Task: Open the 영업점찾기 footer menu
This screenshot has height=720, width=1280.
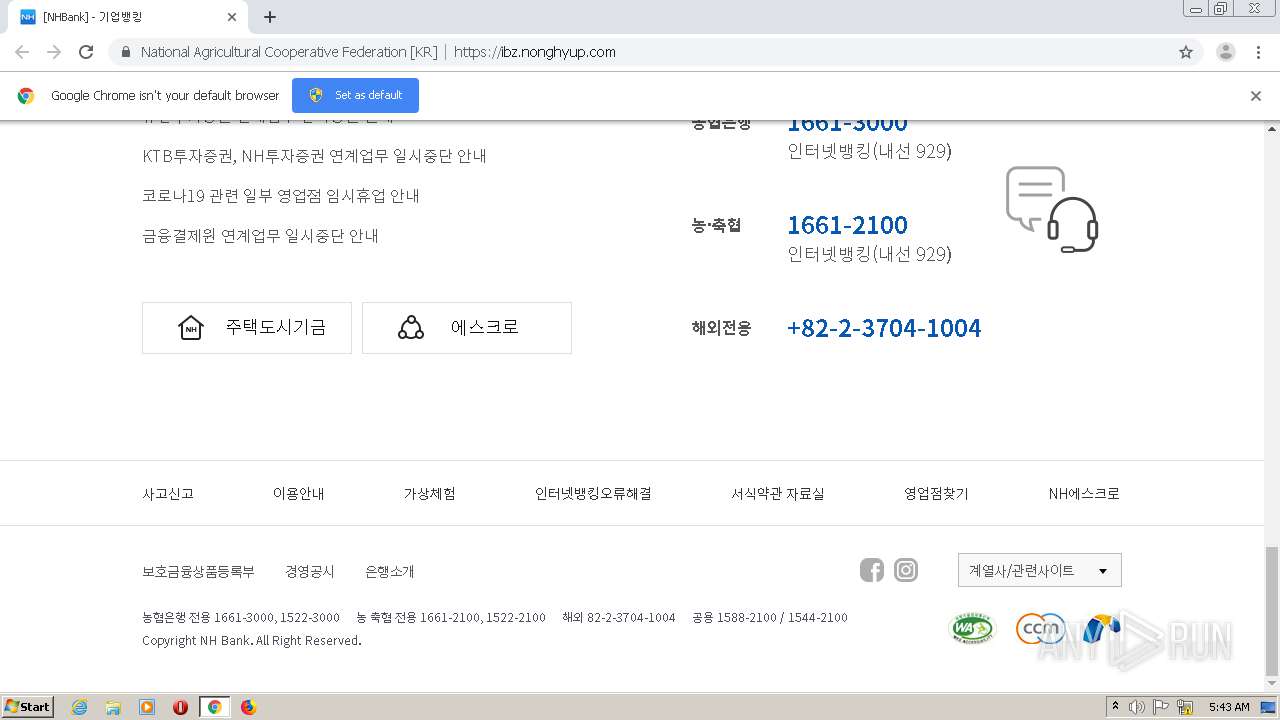Action: [936, 494]
